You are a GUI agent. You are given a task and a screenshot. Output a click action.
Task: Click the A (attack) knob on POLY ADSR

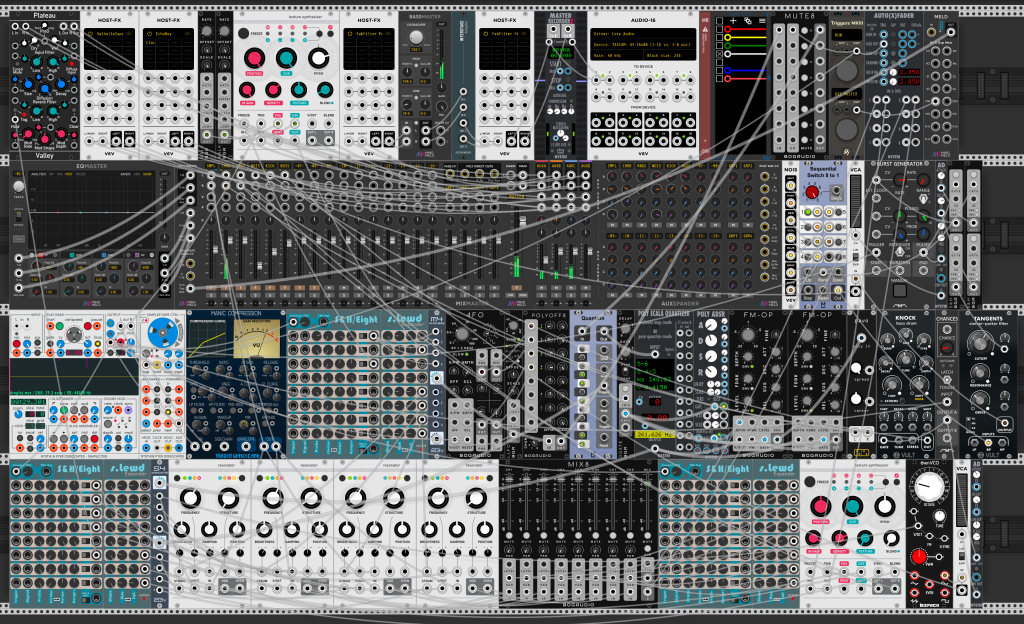711,325
